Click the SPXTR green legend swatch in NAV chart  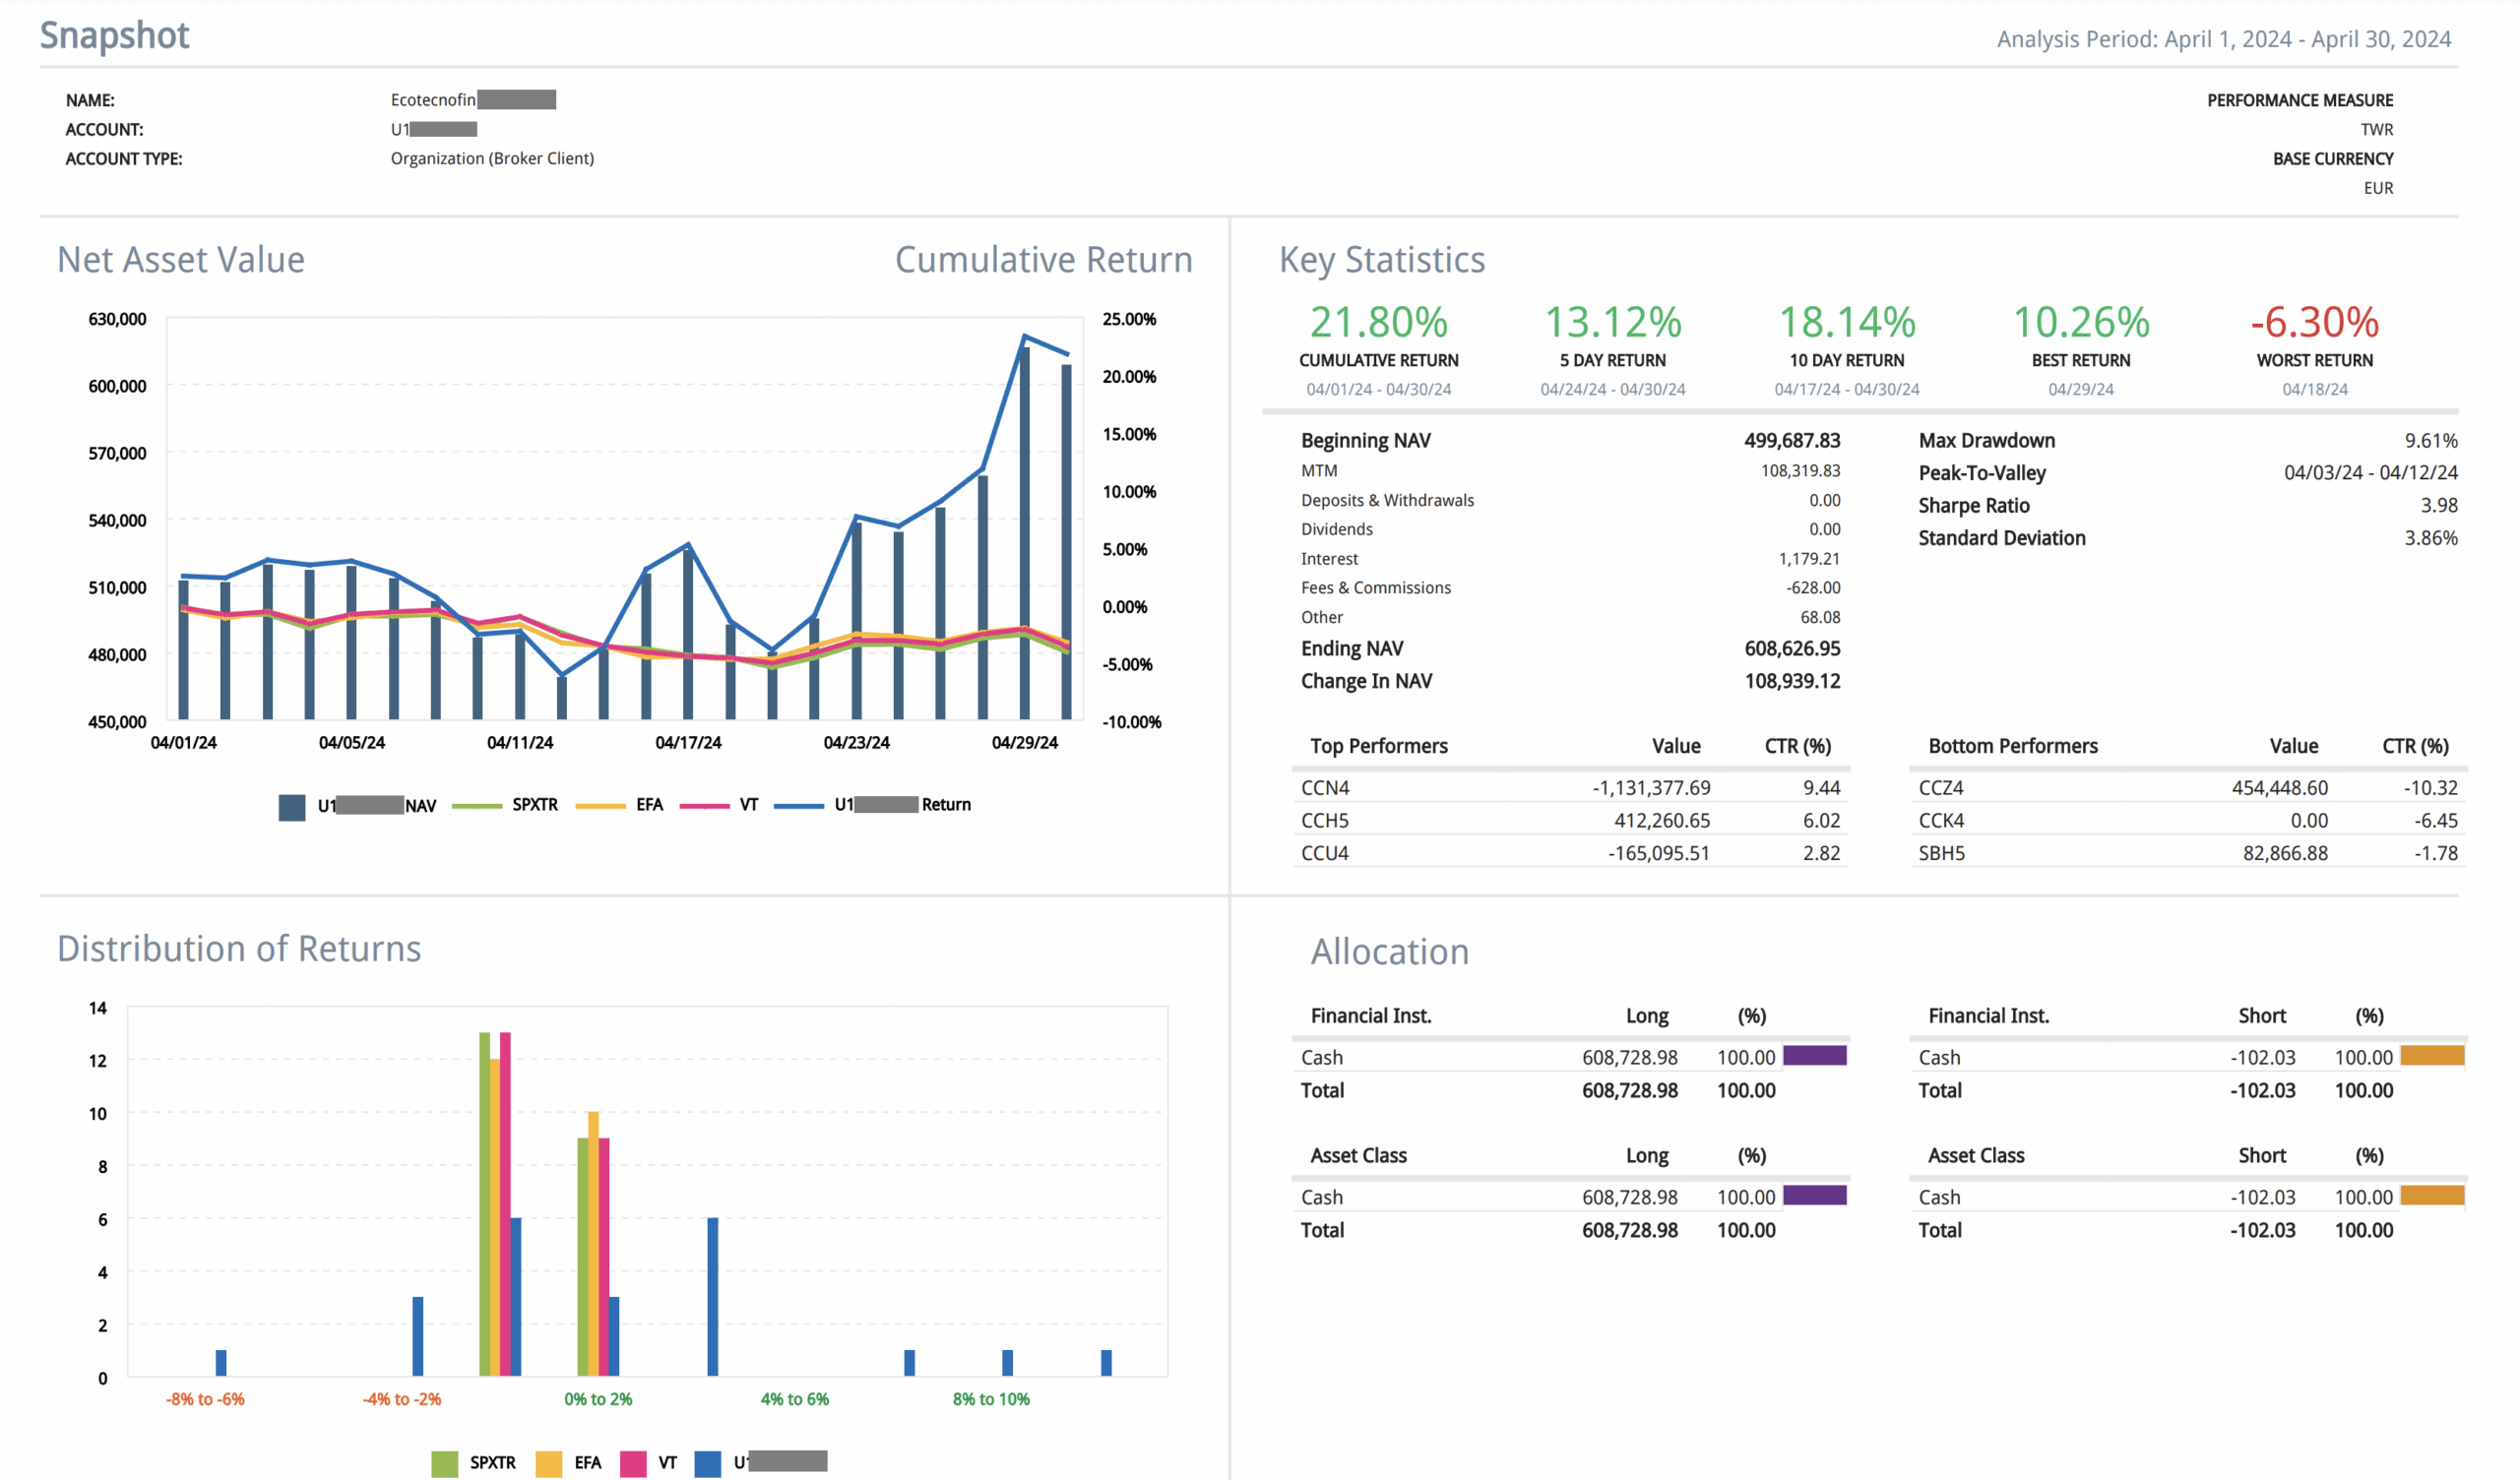pos(477,805)
